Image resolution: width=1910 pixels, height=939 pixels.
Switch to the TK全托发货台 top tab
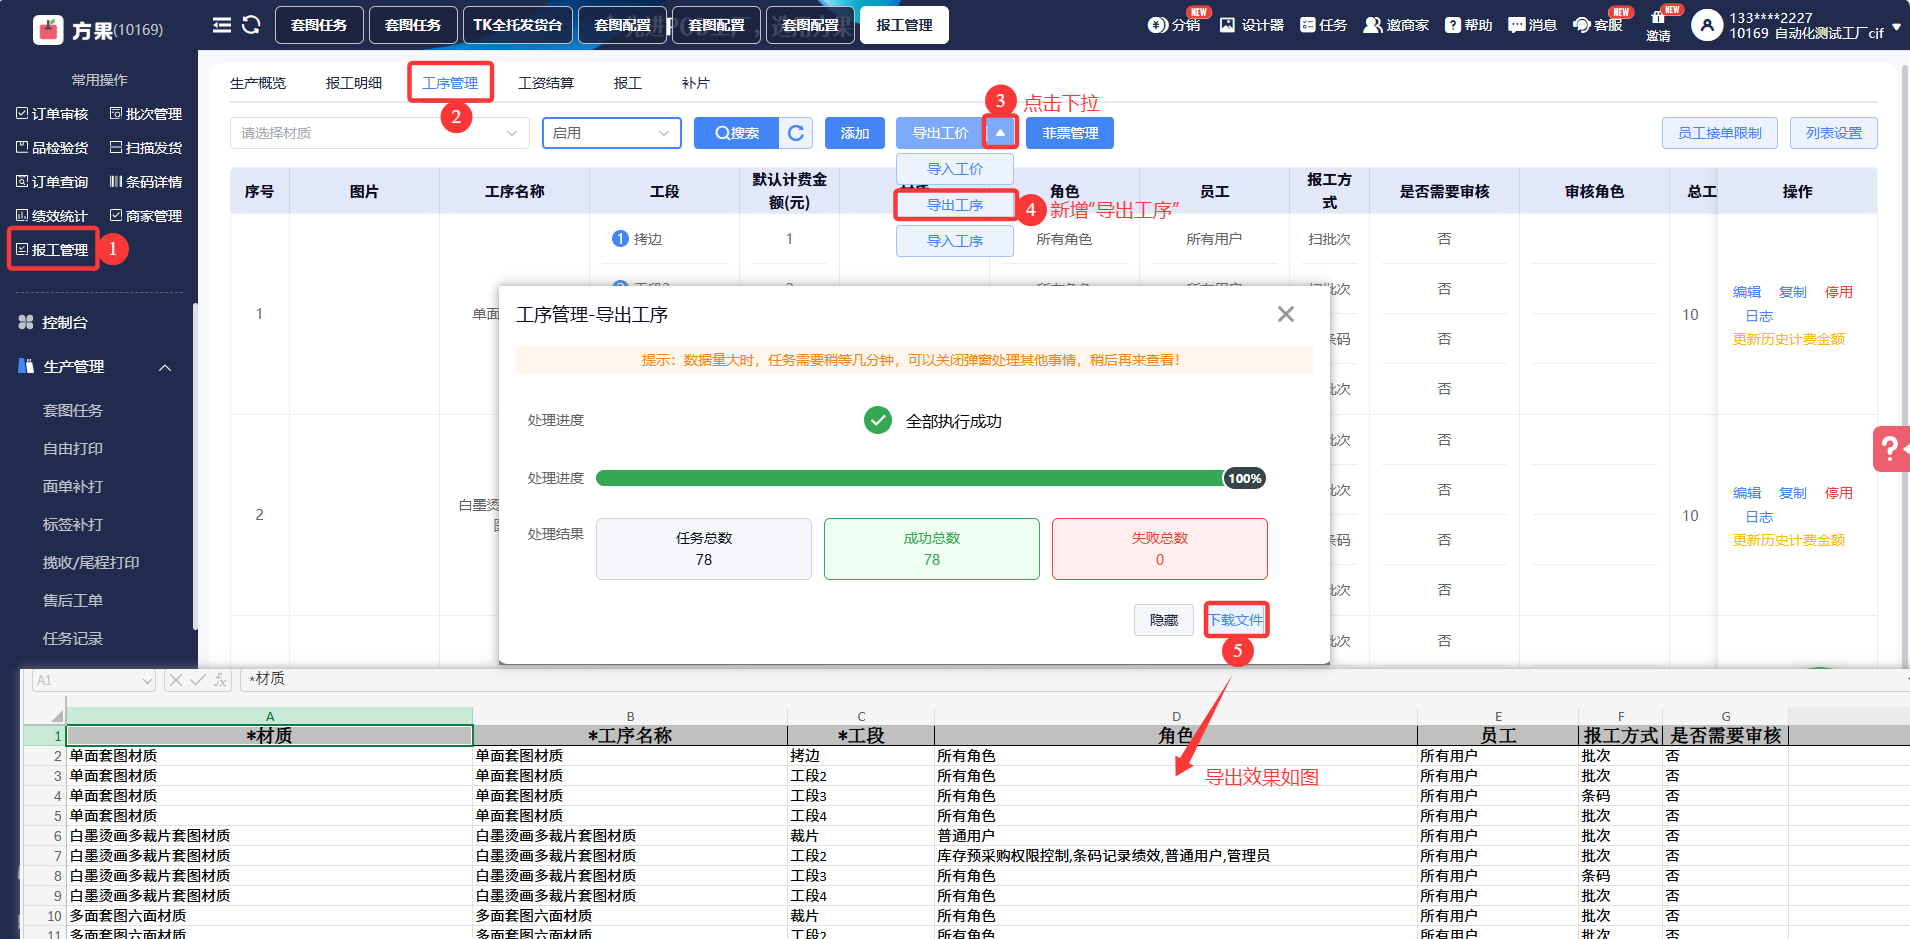click(x=518, y=25)
